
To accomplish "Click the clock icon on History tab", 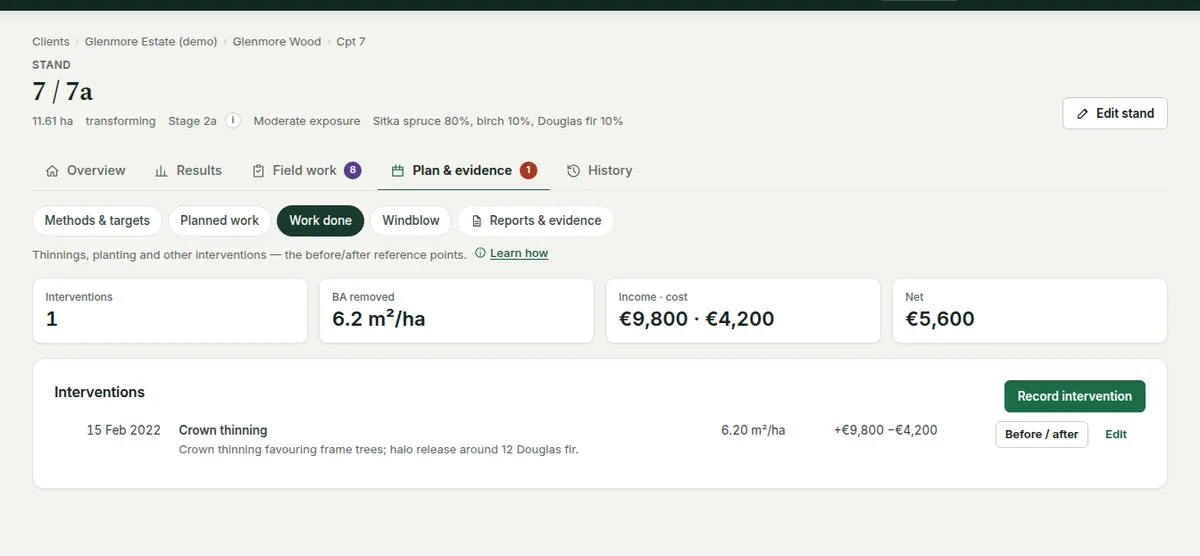I will coord(574,171).
